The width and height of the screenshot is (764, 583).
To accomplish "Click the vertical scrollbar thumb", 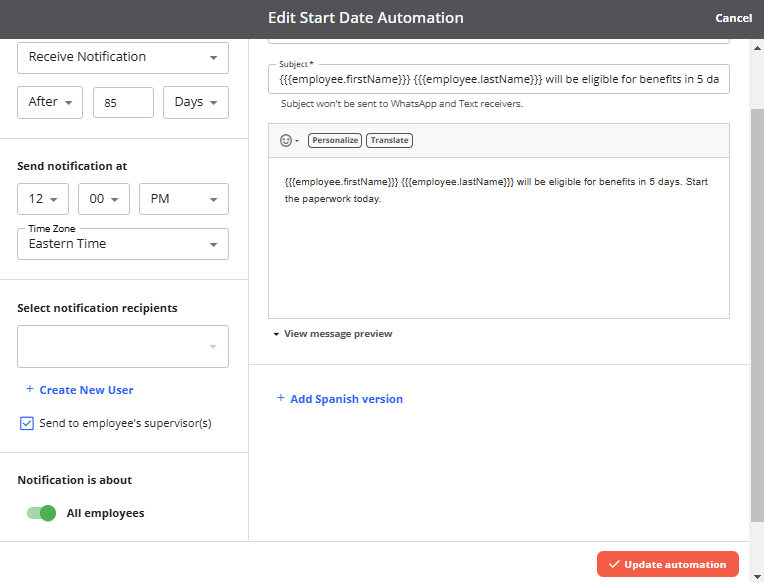I will pyautogui.click(x=757, y=314).
